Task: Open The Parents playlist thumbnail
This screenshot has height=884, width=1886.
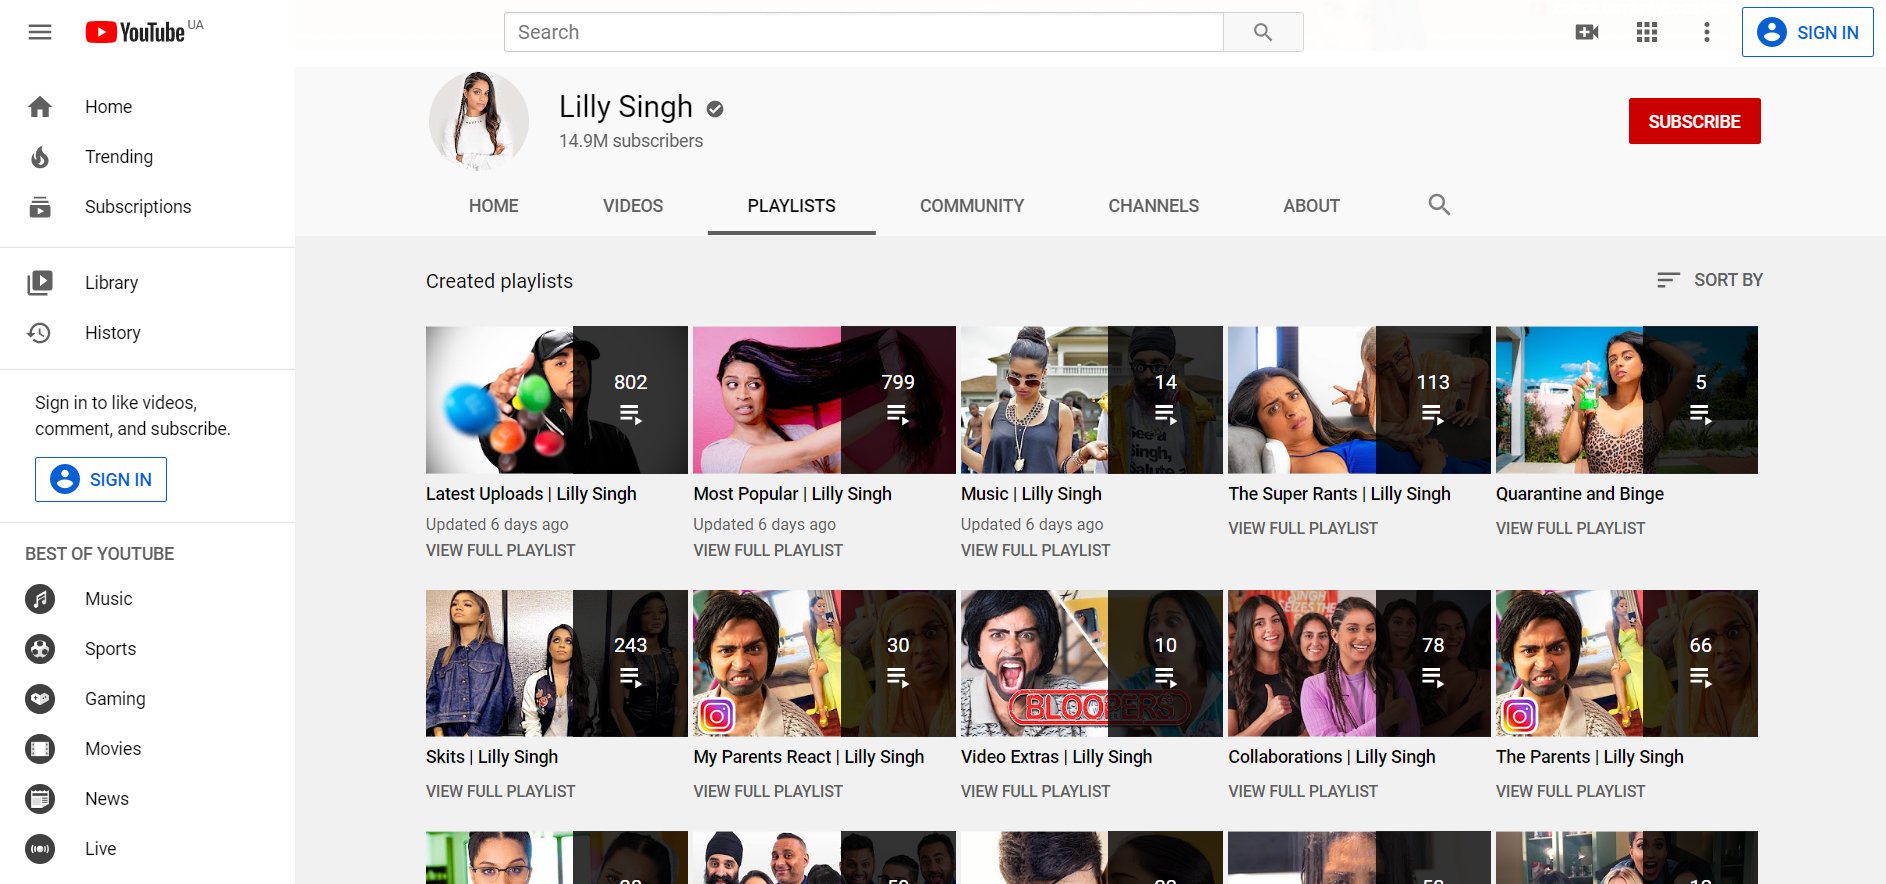Action: coord(1627,663)
